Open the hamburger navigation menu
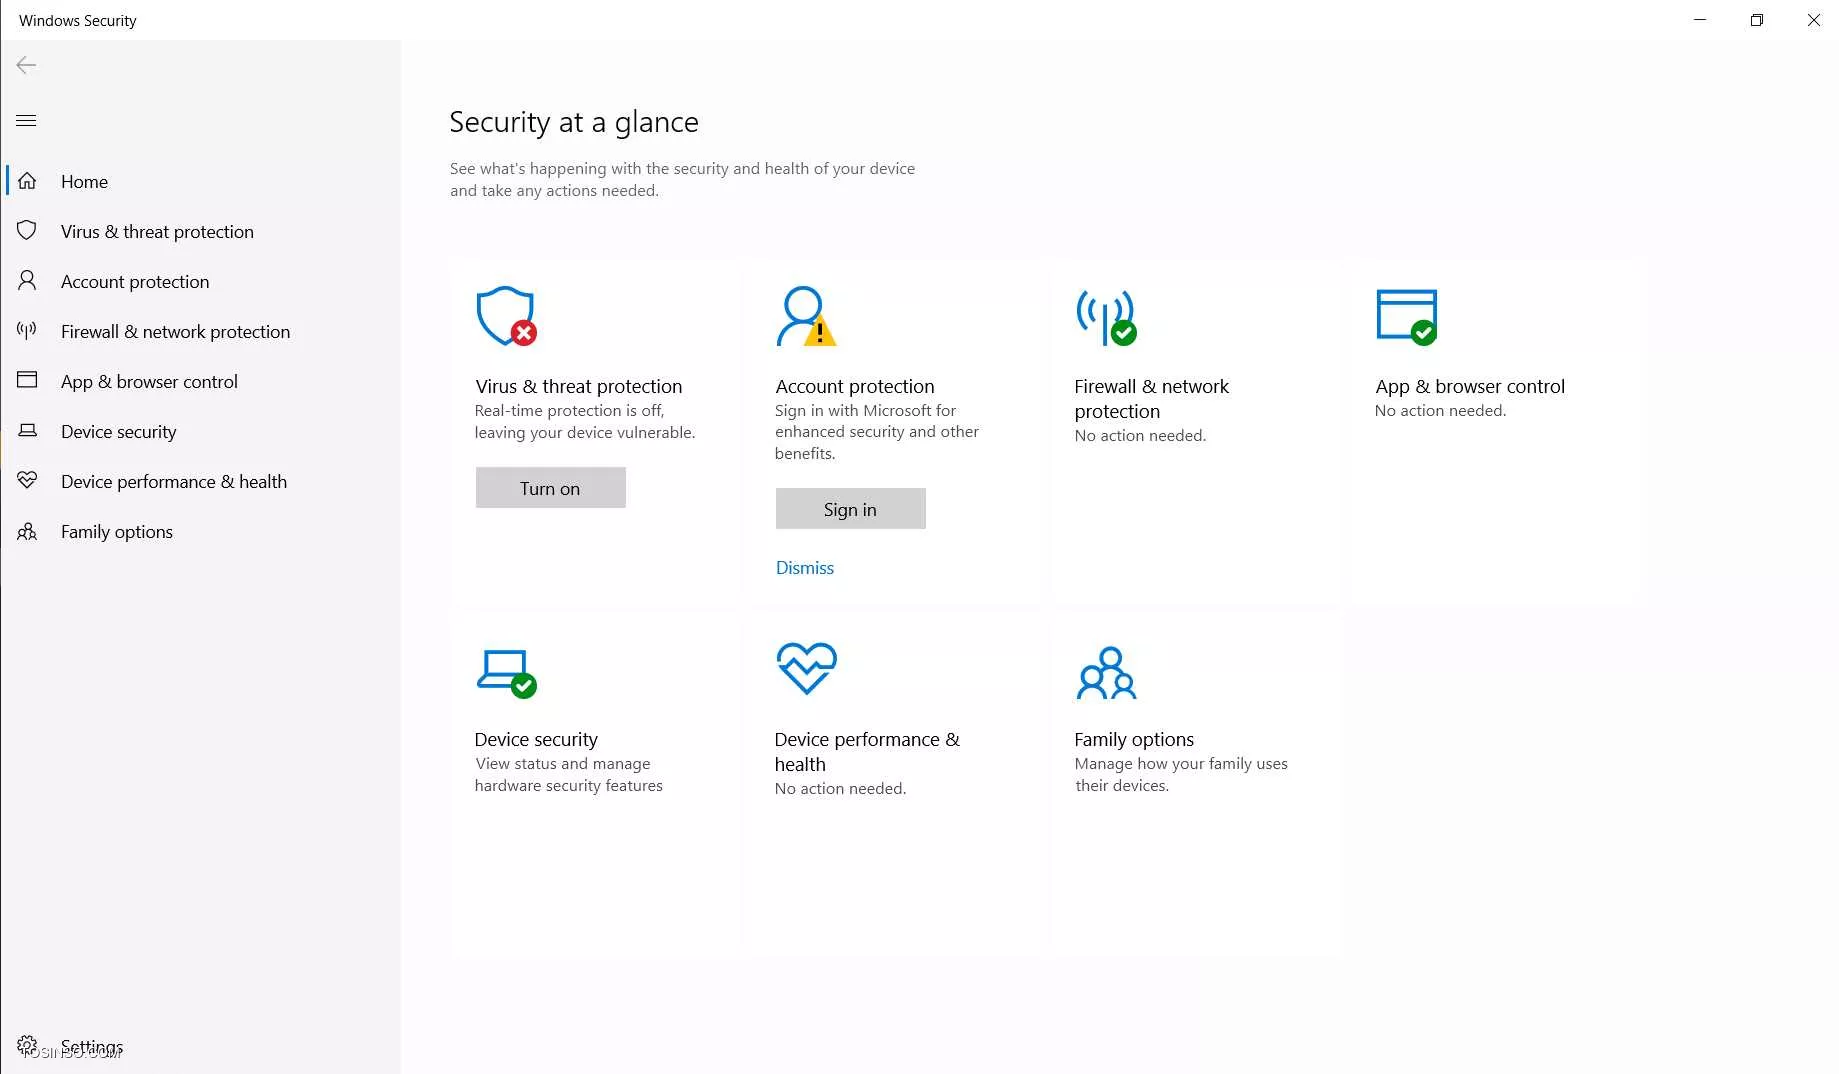The image size is (1839, 1074). pos(26,121)
